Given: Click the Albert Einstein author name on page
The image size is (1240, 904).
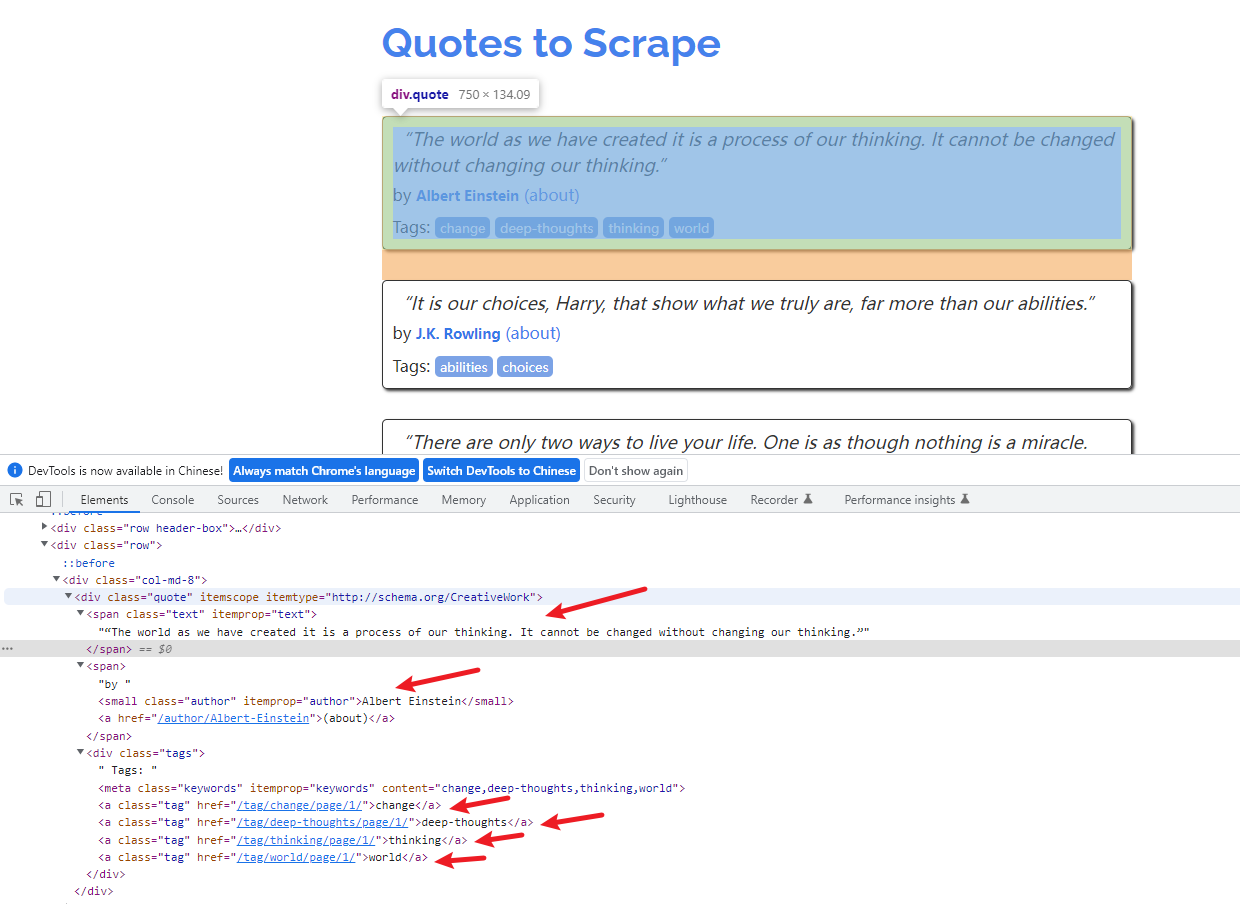Looking at the screenshot, I should click(x=467, y=196).
